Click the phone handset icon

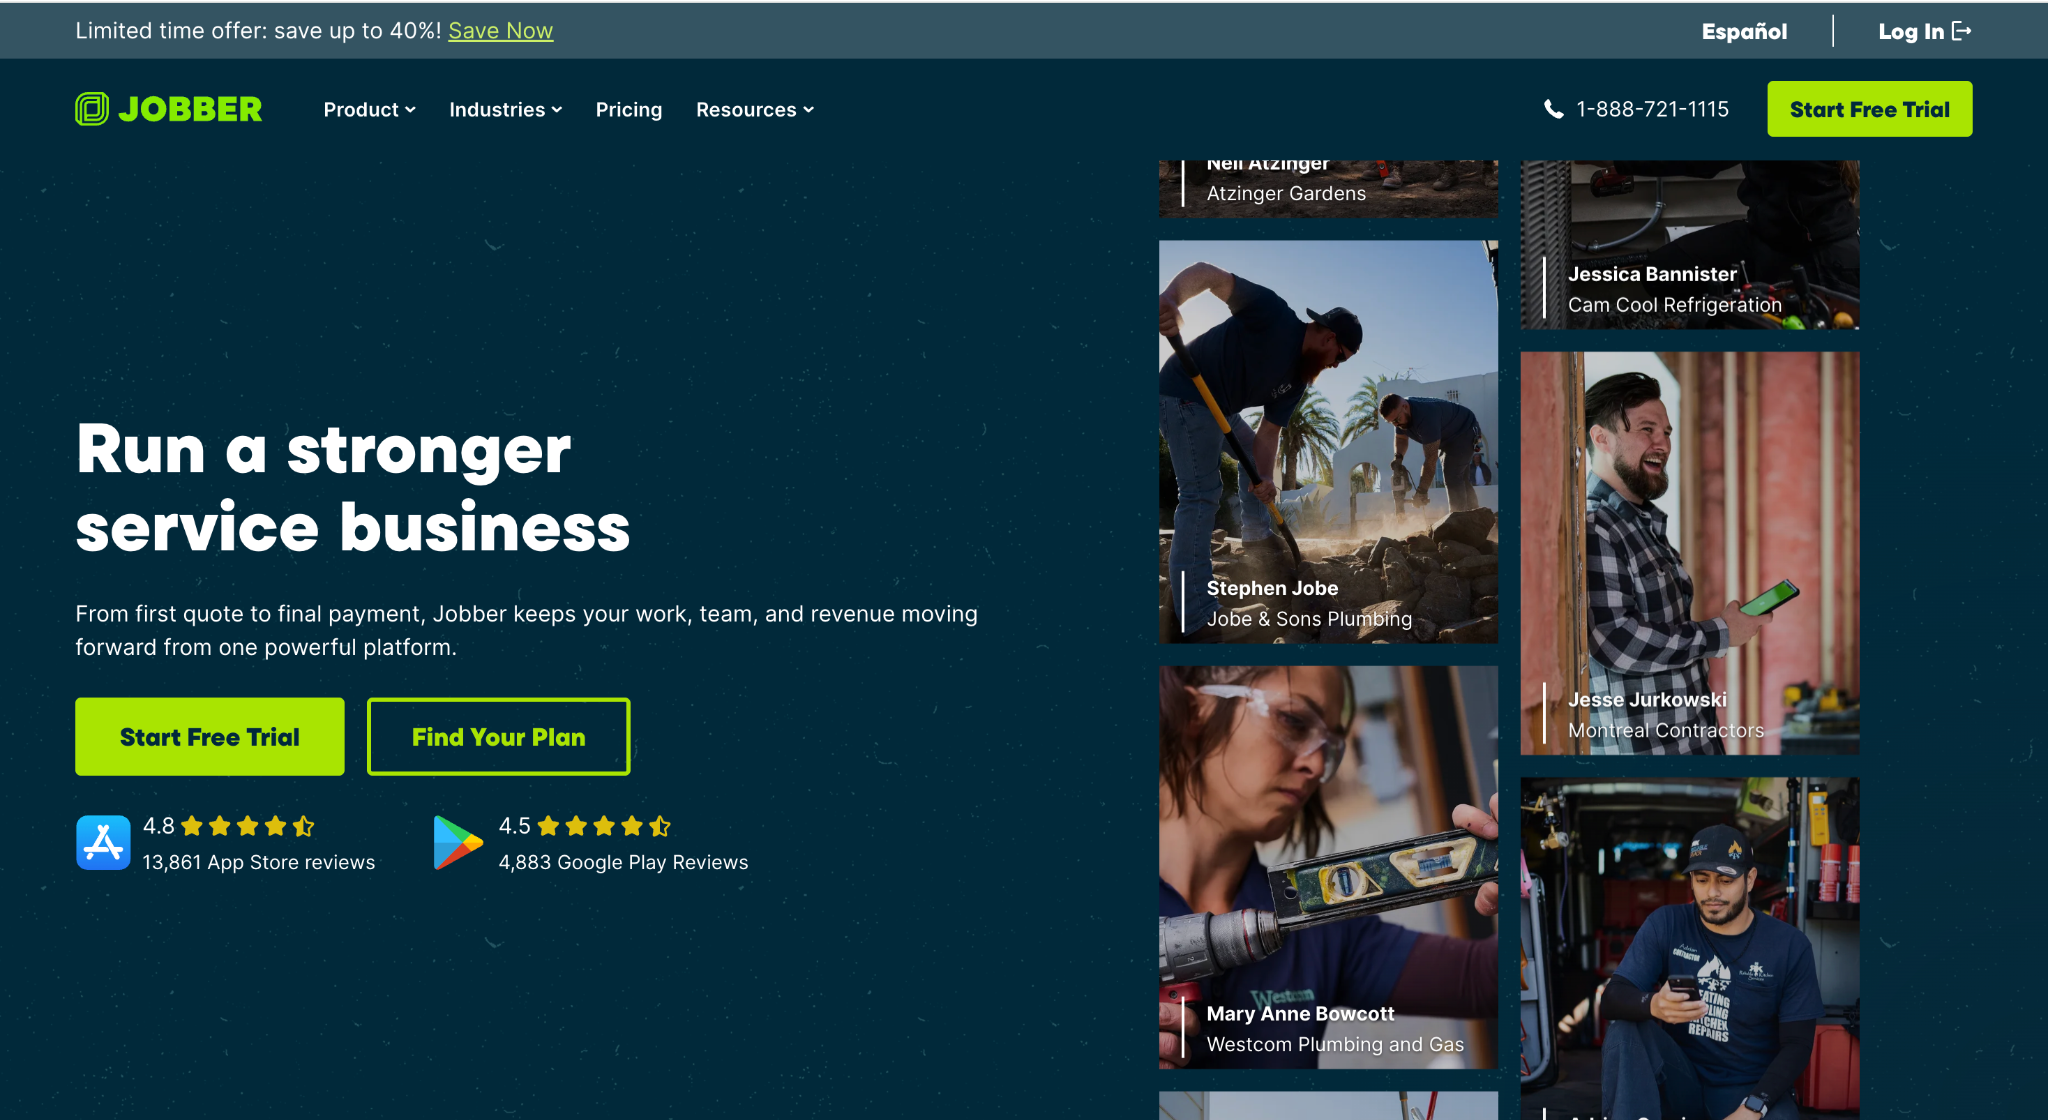pos(1553,109)
